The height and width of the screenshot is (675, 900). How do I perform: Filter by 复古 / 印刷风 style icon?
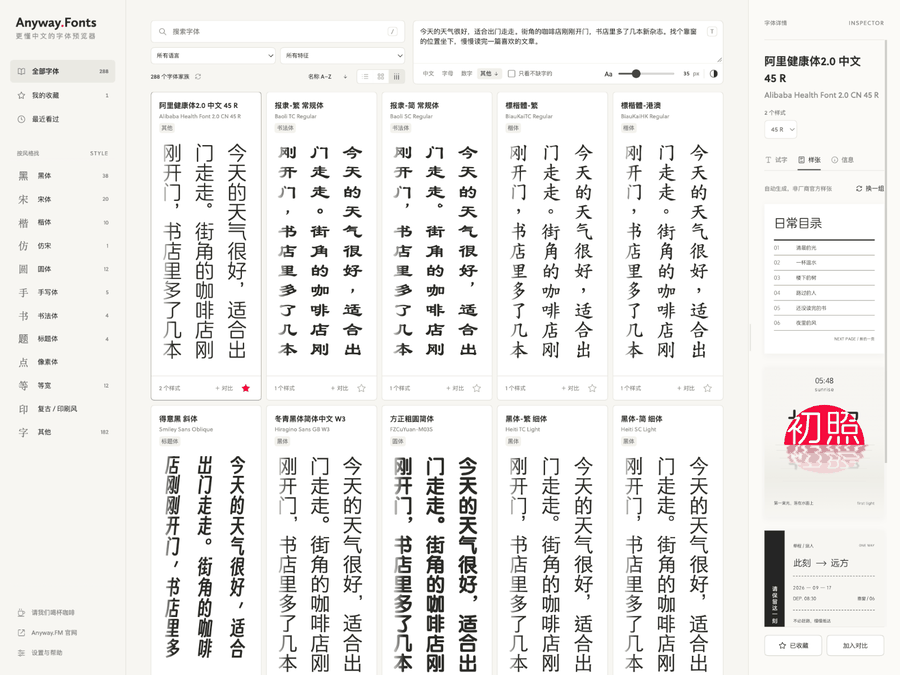click(23, 409)
